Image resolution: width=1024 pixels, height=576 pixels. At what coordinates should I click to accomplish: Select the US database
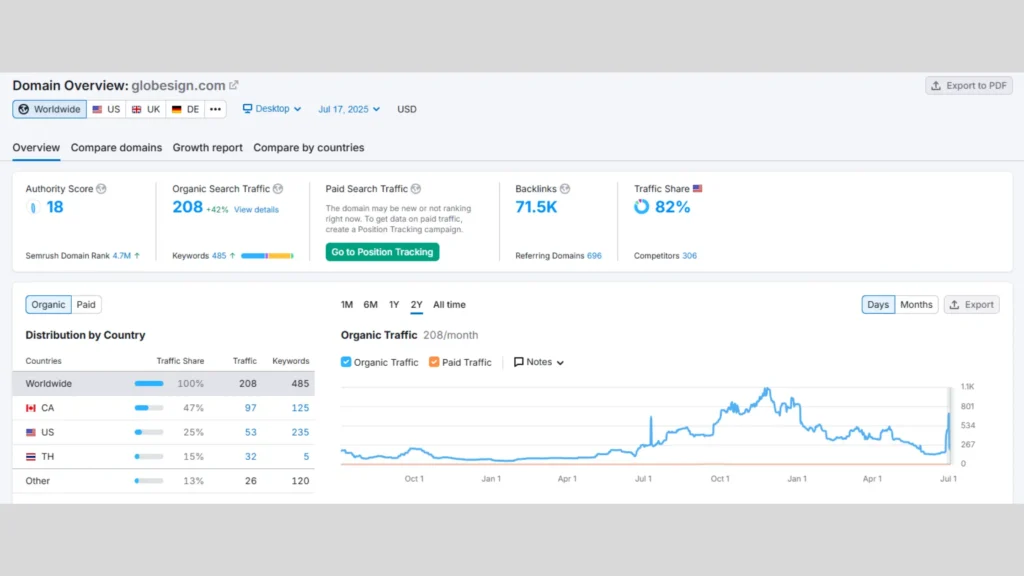tap(106, 109)
